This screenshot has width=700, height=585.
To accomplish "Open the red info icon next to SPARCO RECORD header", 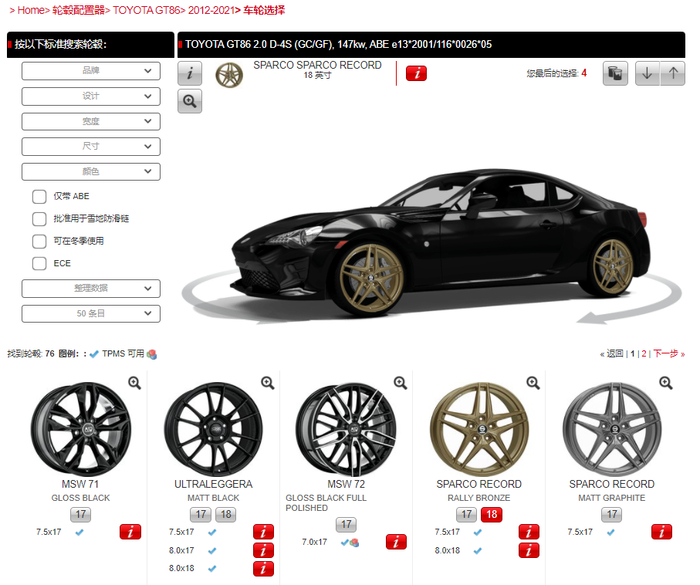I will (x=416, y=73).
